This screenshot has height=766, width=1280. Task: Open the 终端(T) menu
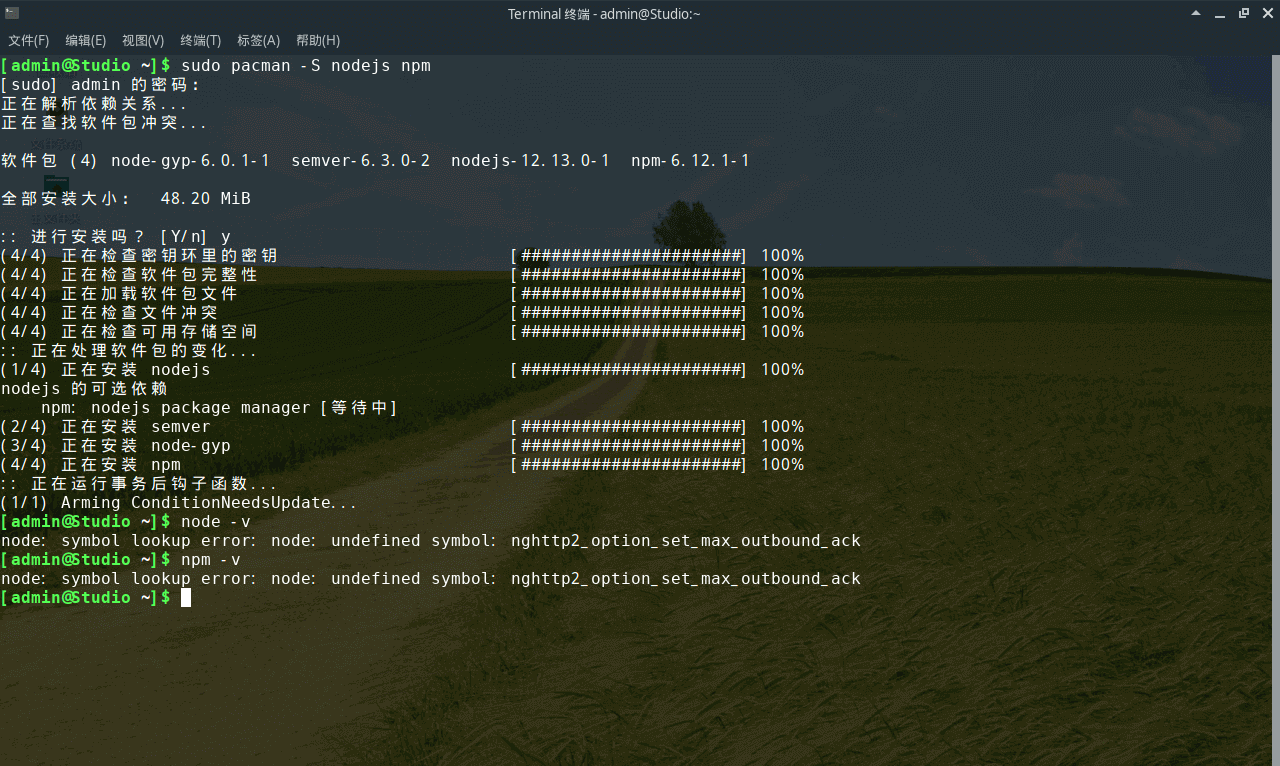pos(199,40)
